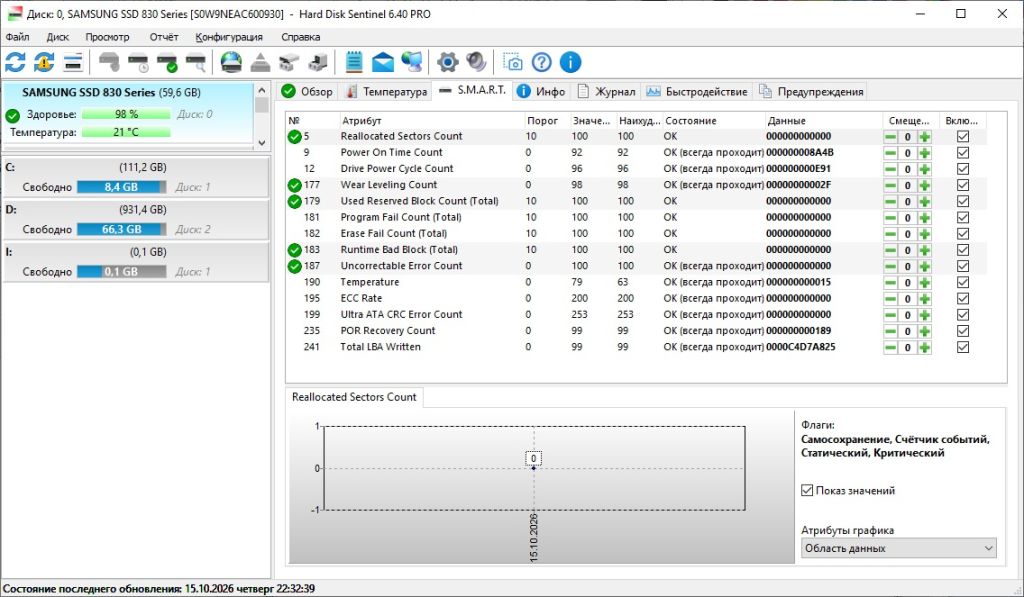The image size is (1024, 597).
Task: Toggle the Wear Leveling Count row checkbox
Action: point(963,185)
